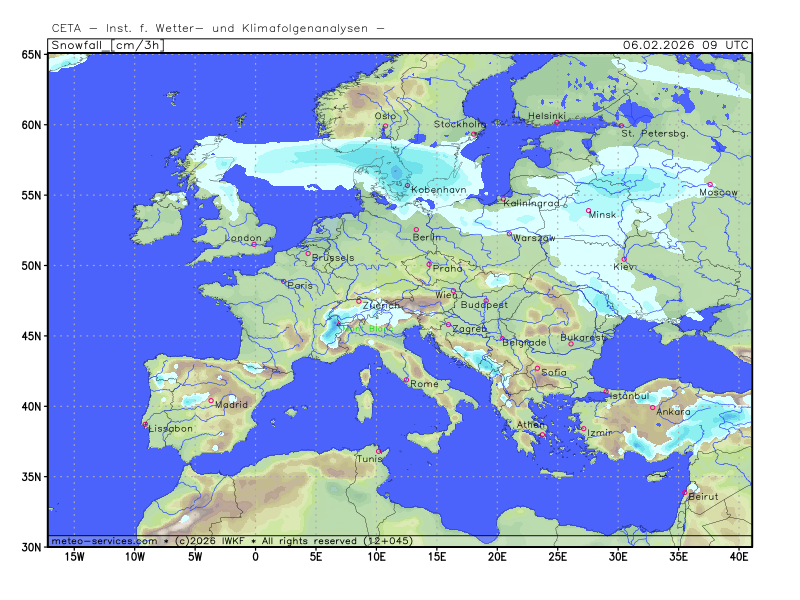Click the Beirut city marker
Image resolution: width=800 pixels, height=600 pixels.
(685, 492)
